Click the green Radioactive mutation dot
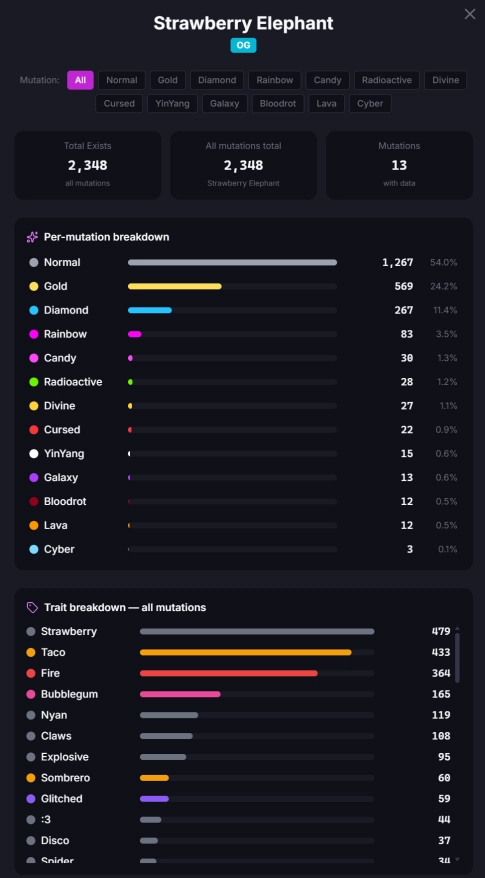The image size is (485, 878). click(34, 382)
